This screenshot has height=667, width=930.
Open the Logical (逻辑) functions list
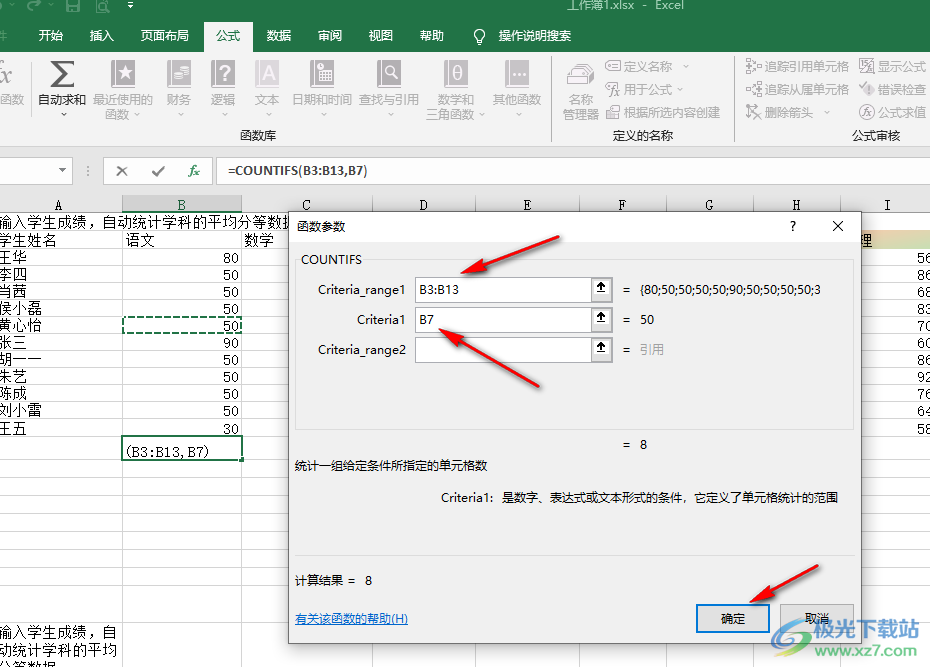[x=223, y=89]
